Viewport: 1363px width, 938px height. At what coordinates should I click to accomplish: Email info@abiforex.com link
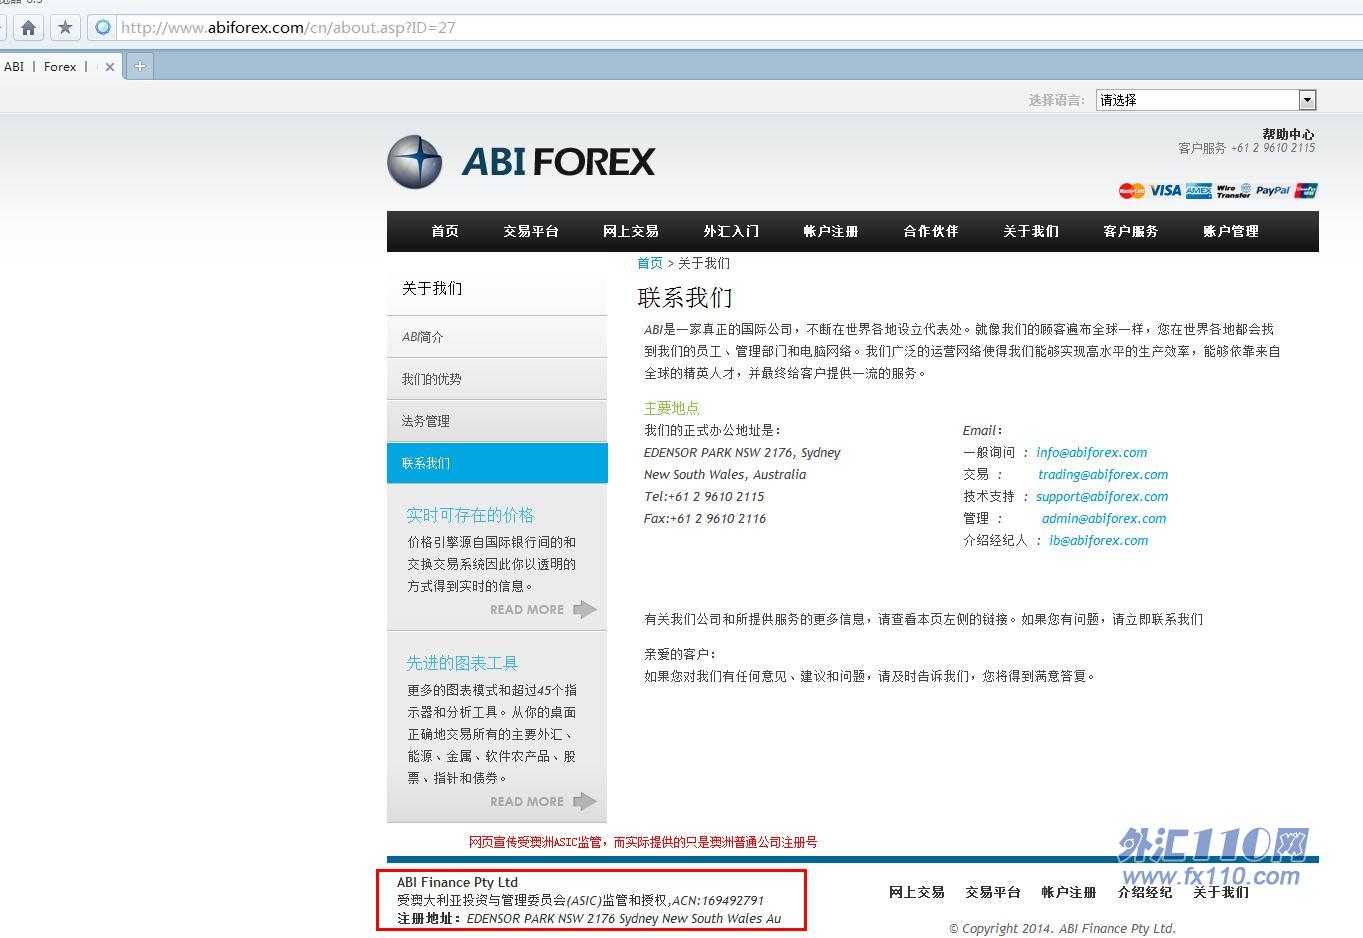click(1092, 452)
